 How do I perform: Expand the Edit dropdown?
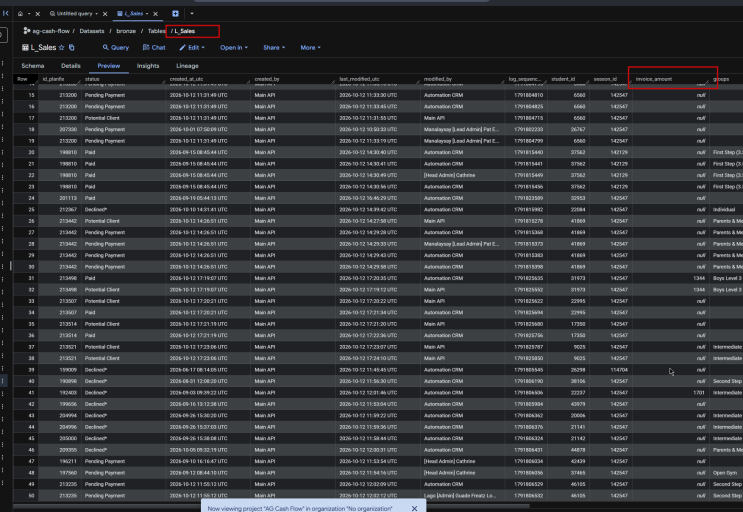click(x=192, y=47)
